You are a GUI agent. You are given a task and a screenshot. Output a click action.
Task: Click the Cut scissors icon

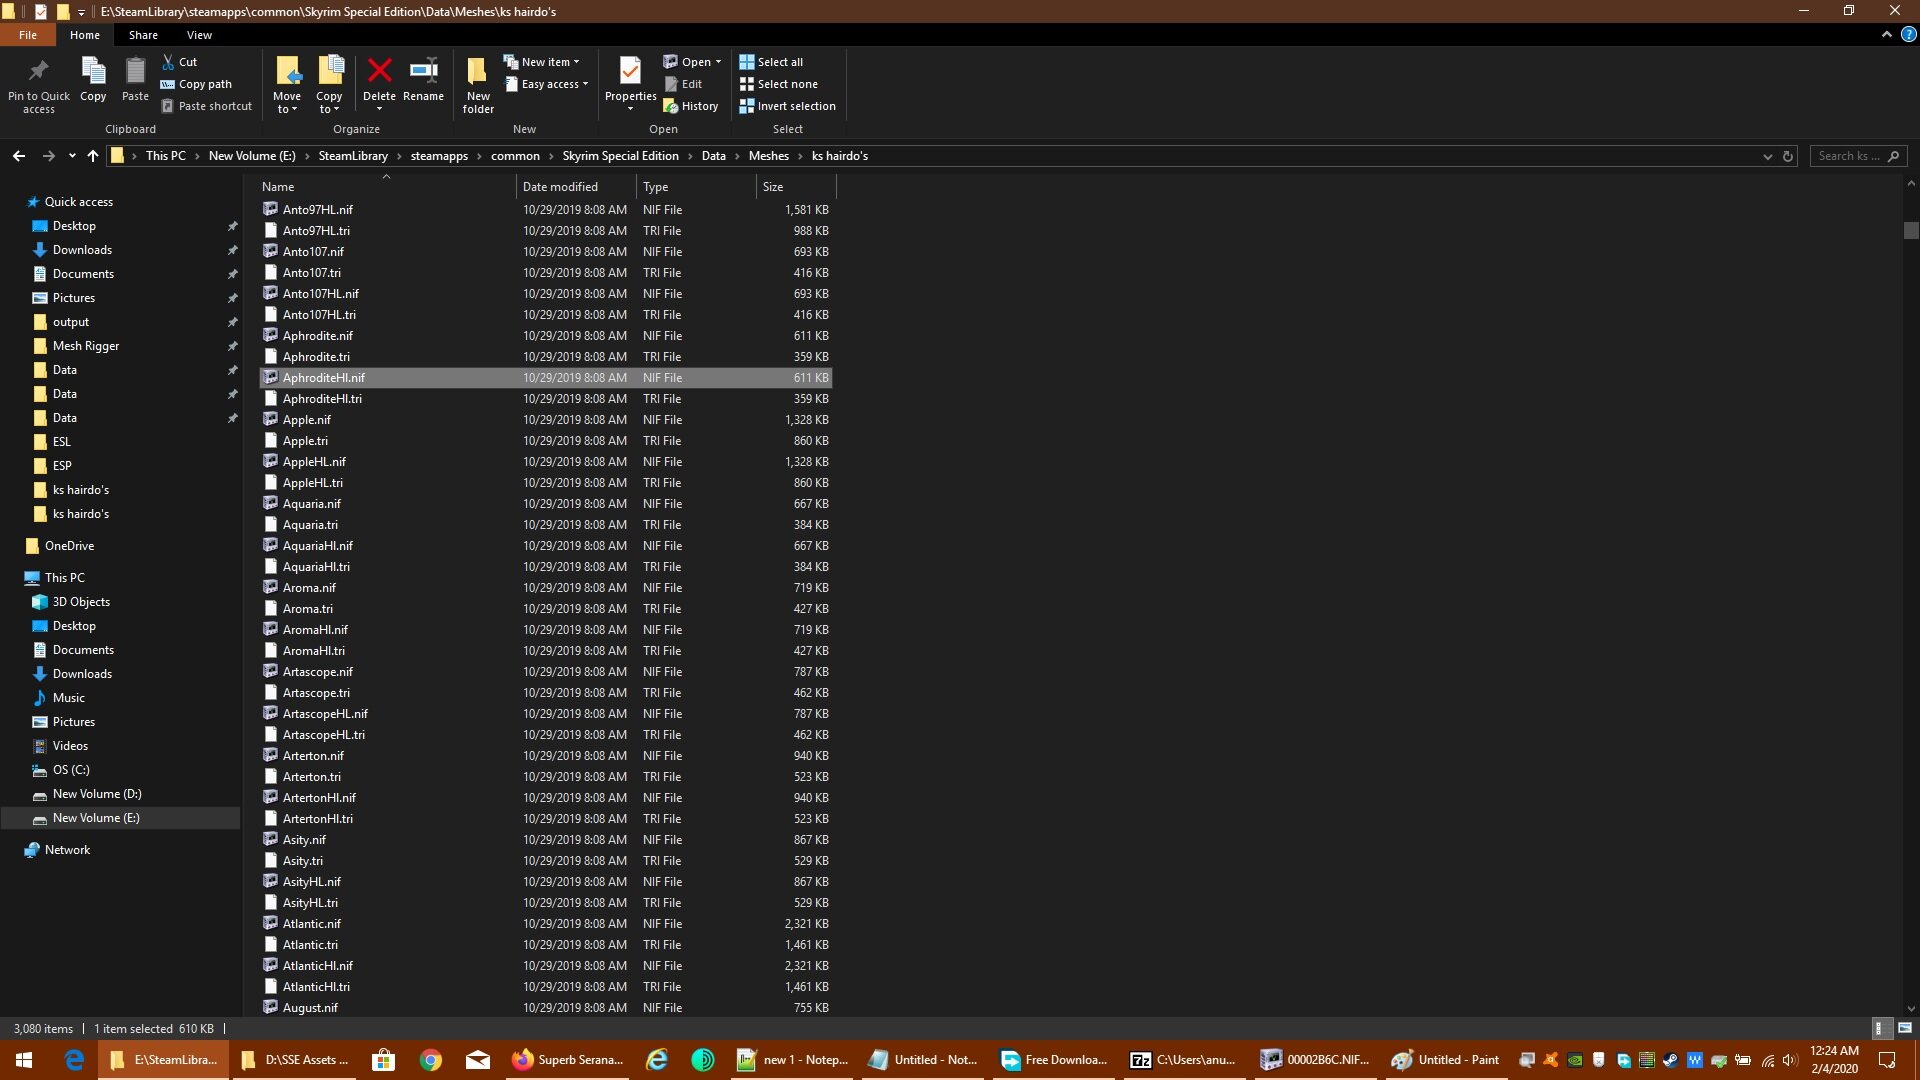(x=168, y=62)
